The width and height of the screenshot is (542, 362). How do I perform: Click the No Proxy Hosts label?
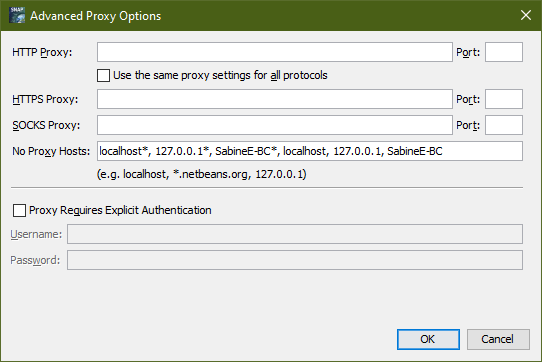pos(51,151)
